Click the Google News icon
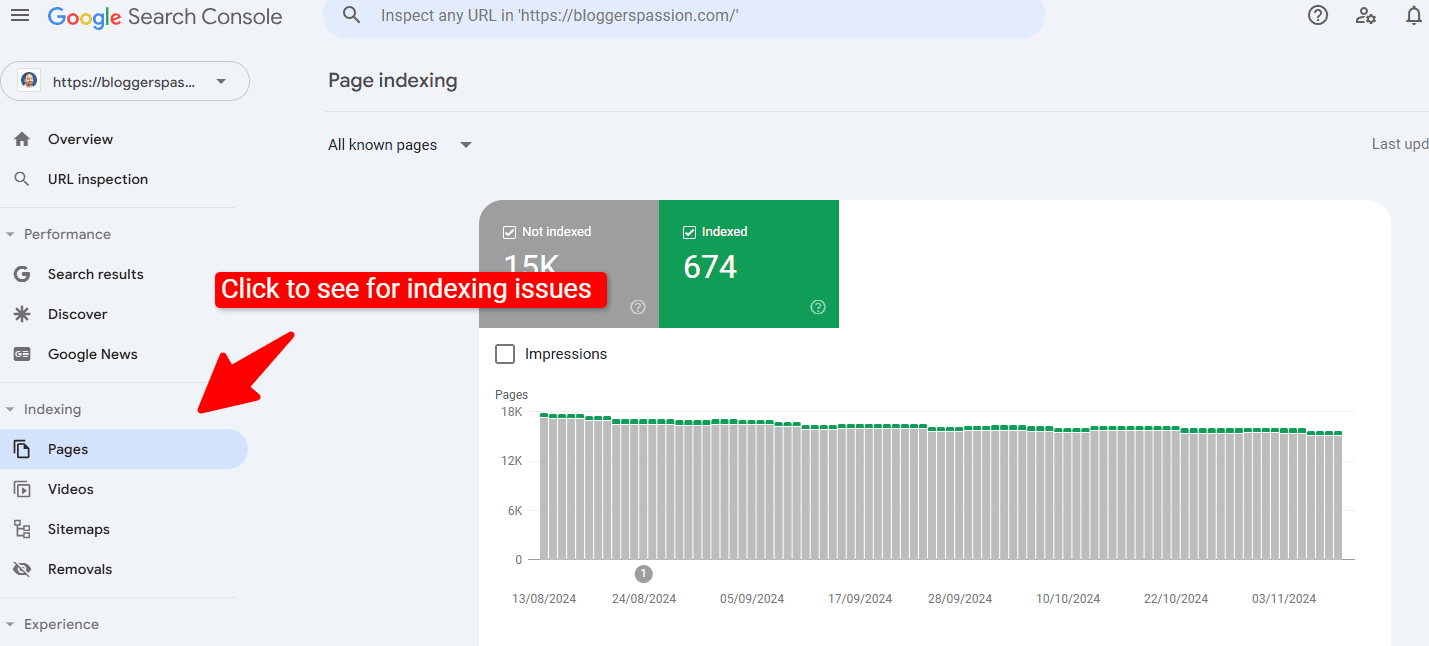The width and height of the screenshot is (1429, 646). coord(22,354)
